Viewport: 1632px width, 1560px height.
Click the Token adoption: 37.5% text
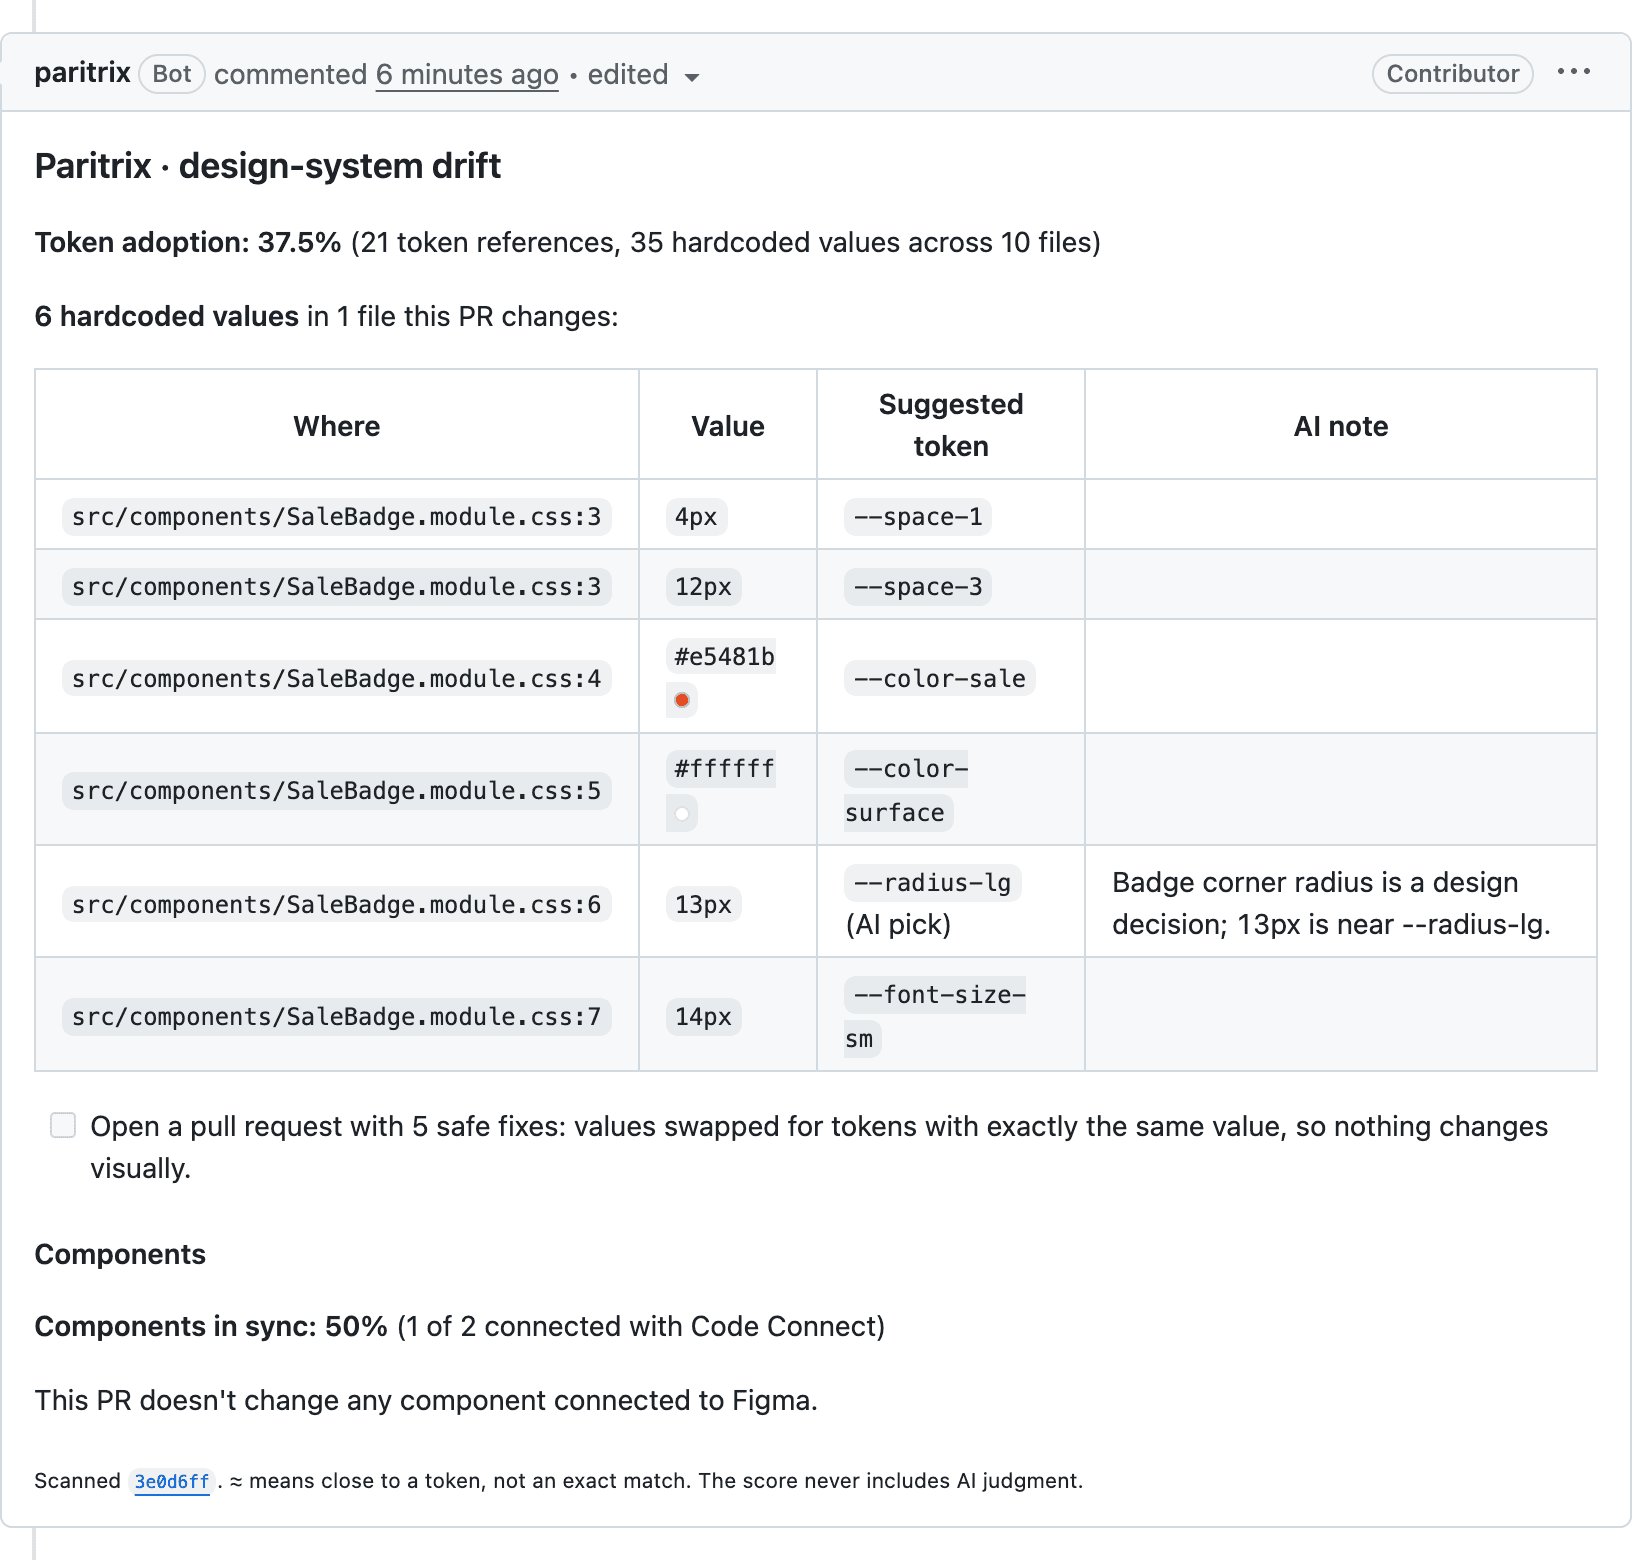[188, 243]
